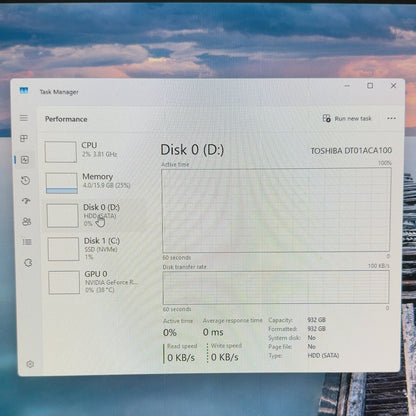
Task: Open the App history icon
Action: [x=26, y=181]
